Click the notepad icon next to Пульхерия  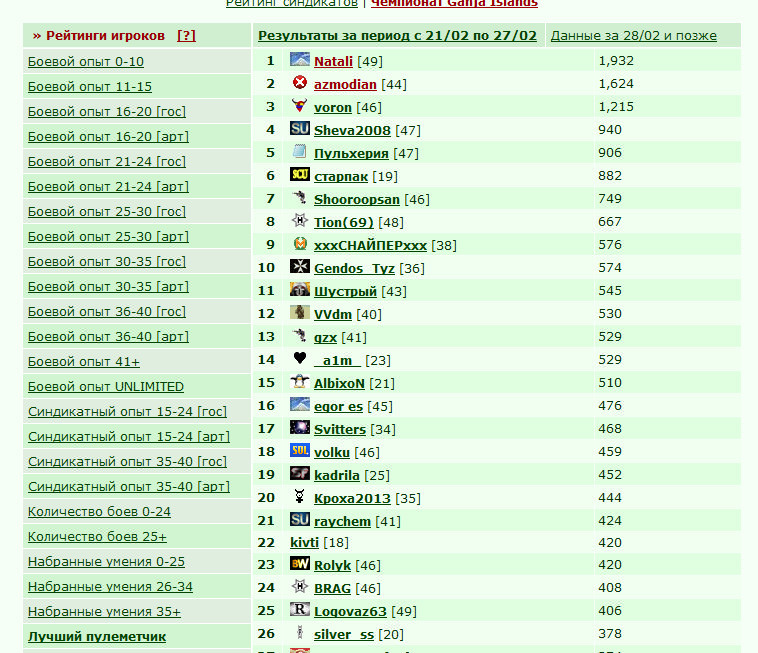coord(300,151)
